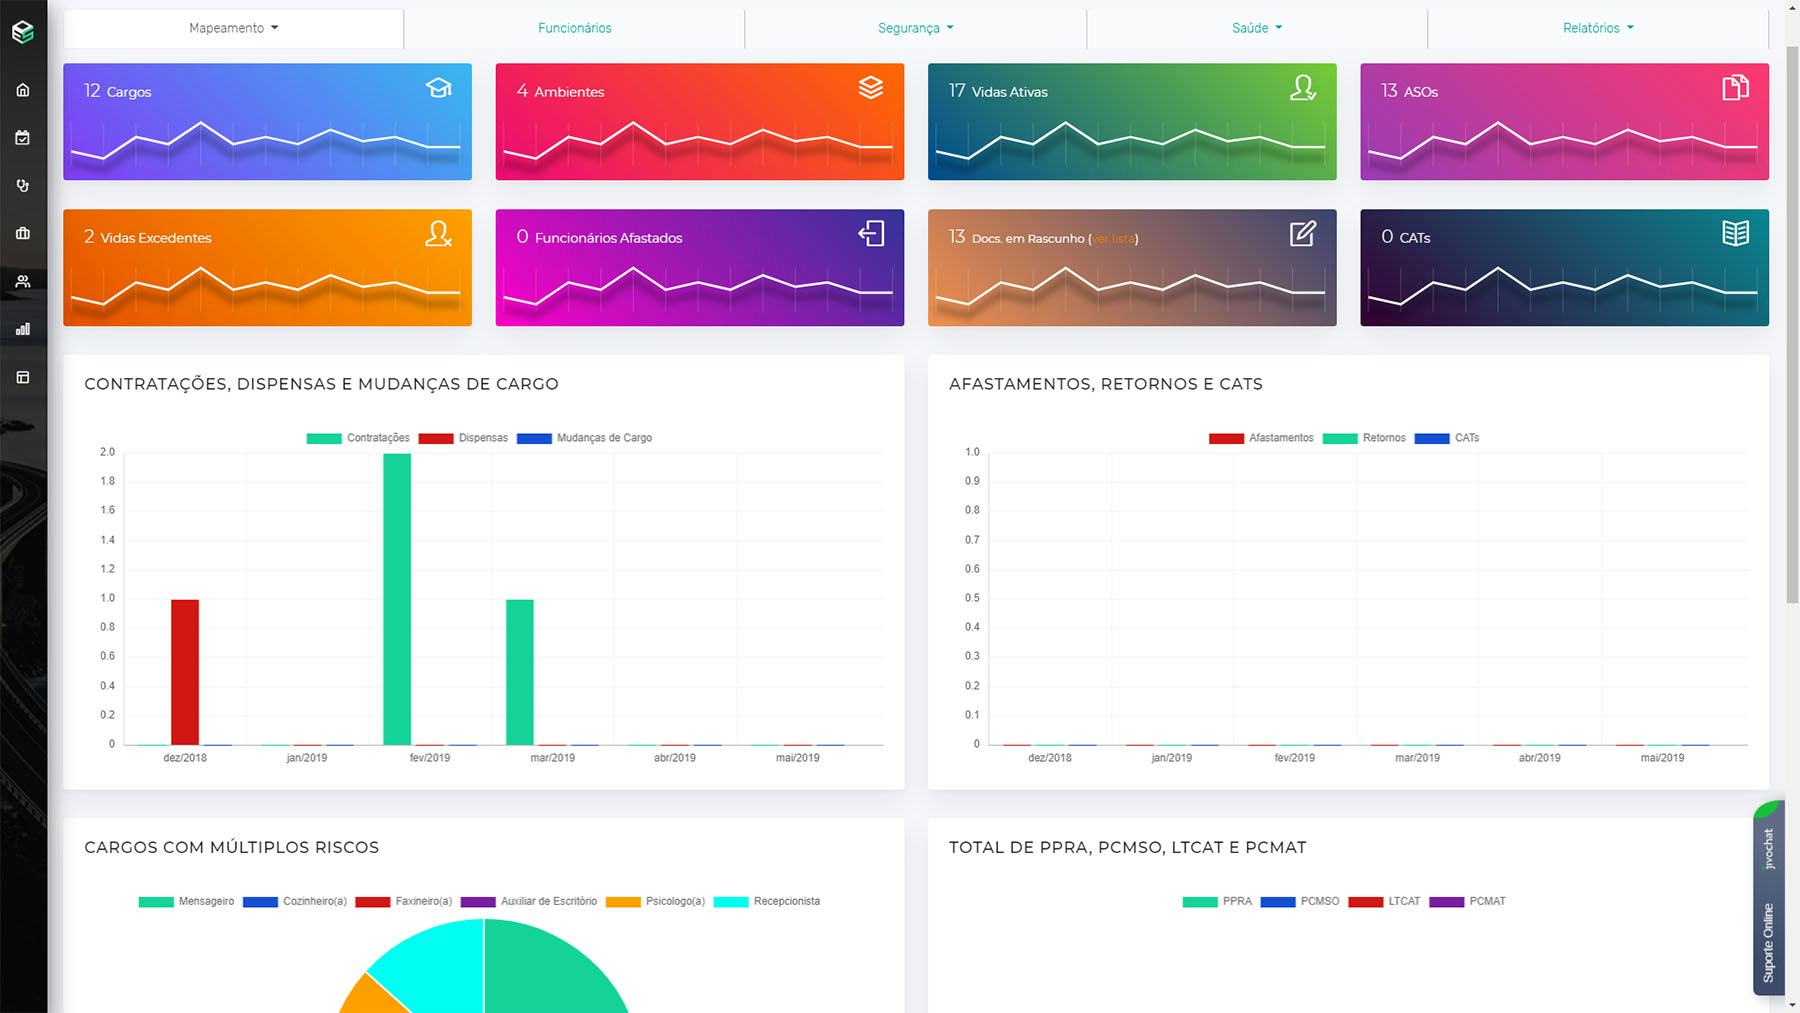This screenshot has width=1800, height=1013.
Task: Select the edit icon on Docs. em Rascunho card
Action: (1303, 234)
